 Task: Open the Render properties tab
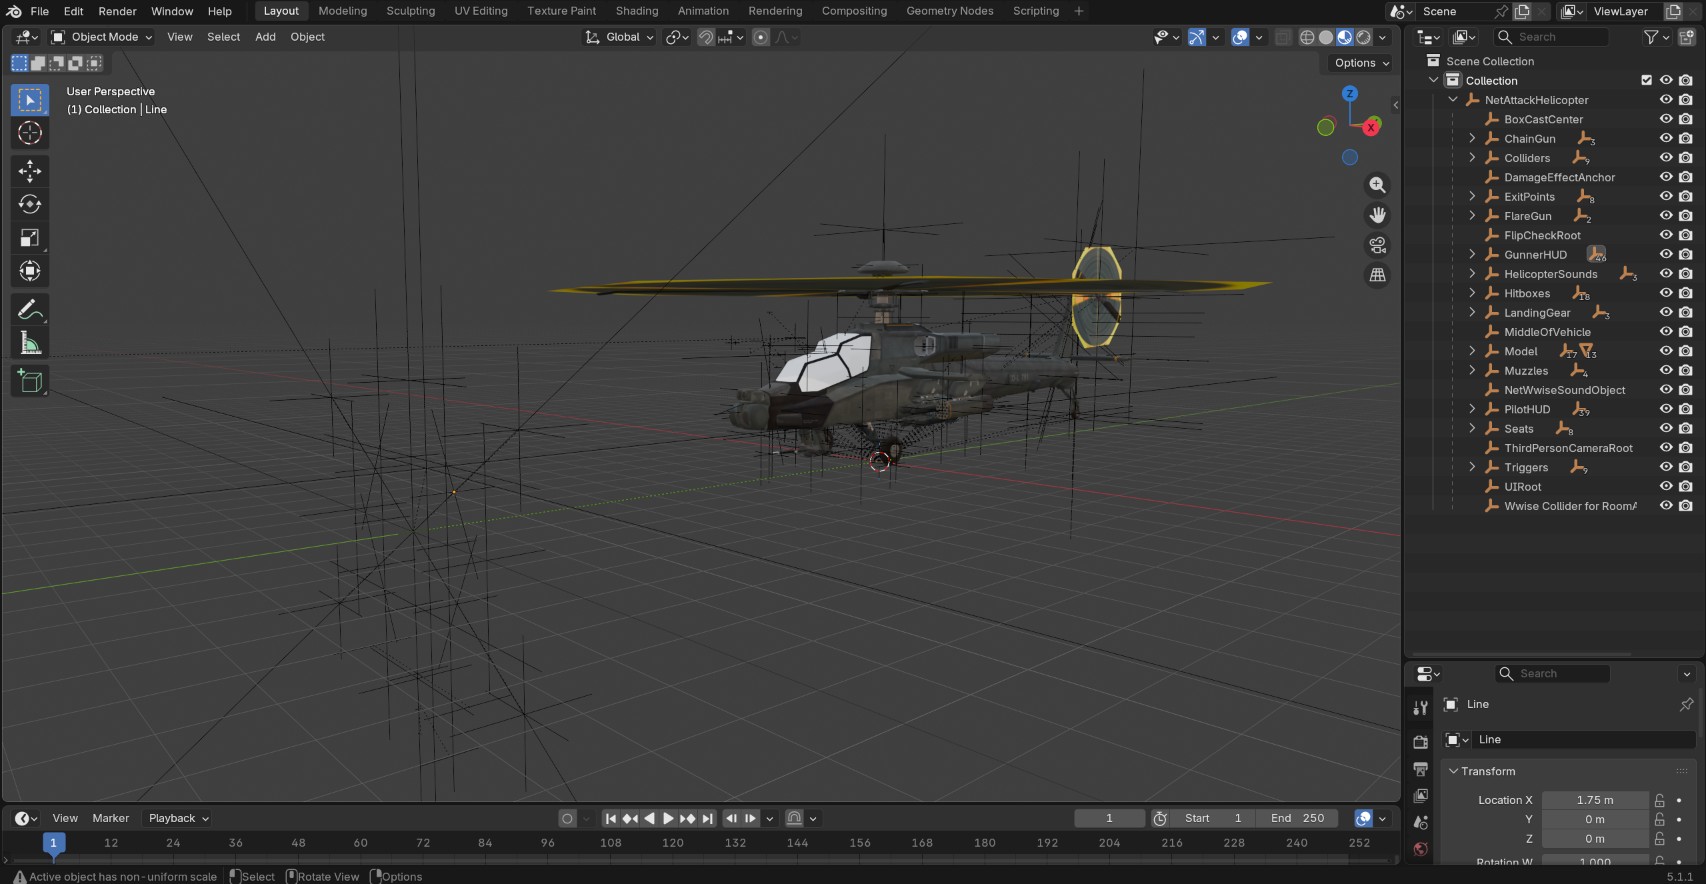(1420, 742)
